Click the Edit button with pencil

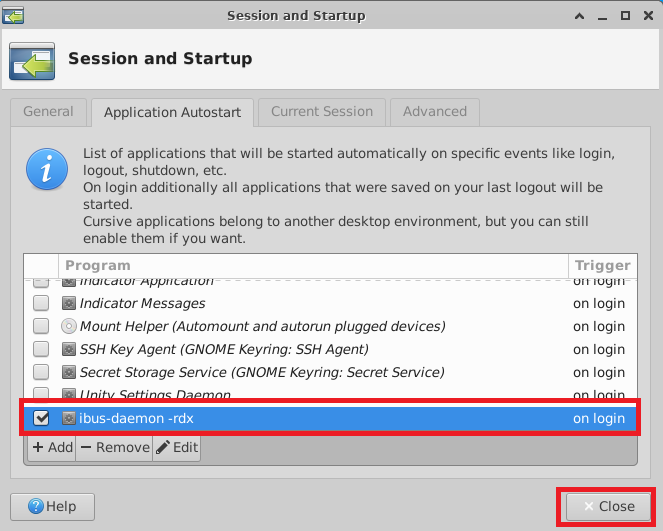177,447
